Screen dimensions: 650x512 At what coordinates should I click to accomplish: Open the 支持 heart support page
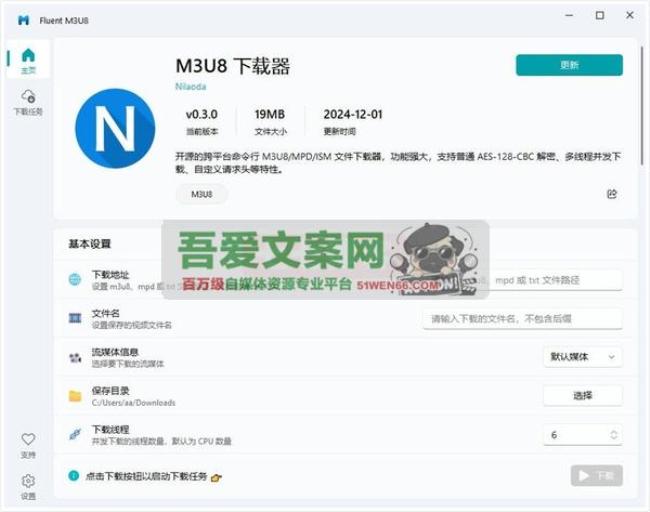point(28,445)
